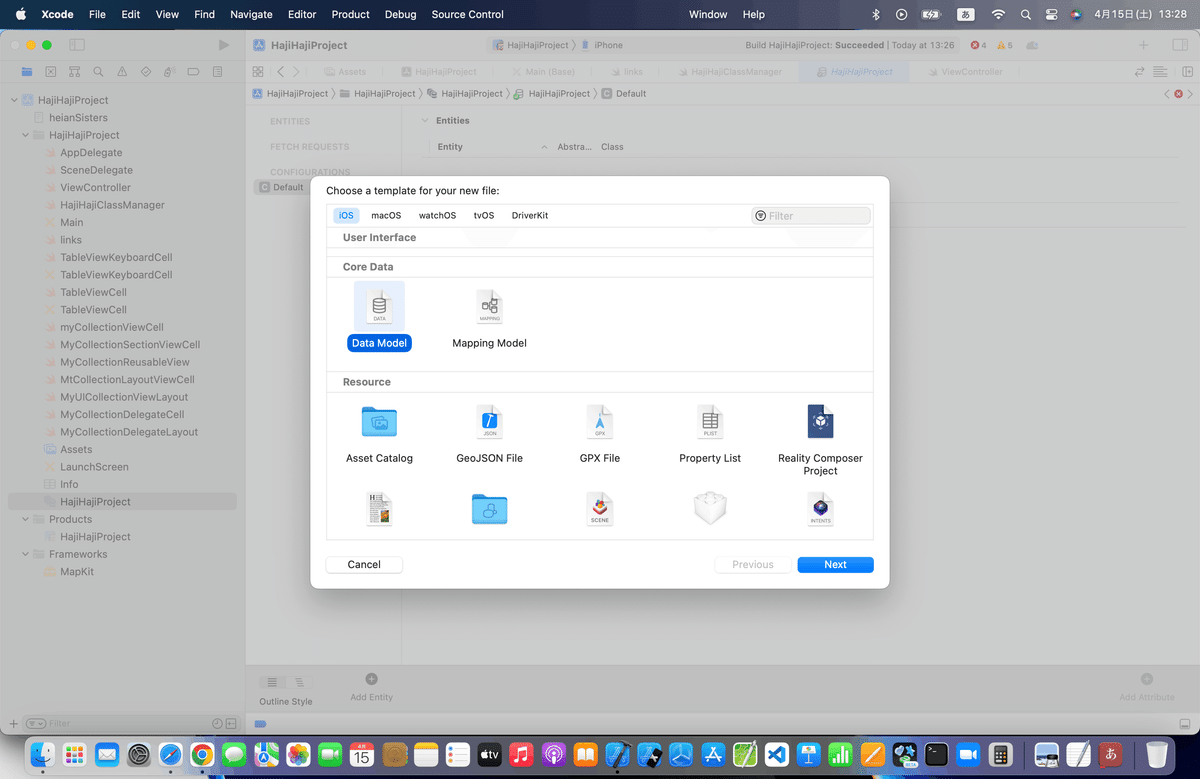Image resolution: width=1200 pixels, height=779 pixels.
Task: Open HajiHajiClassManager file in navigator
Action: tap(112, 205)
